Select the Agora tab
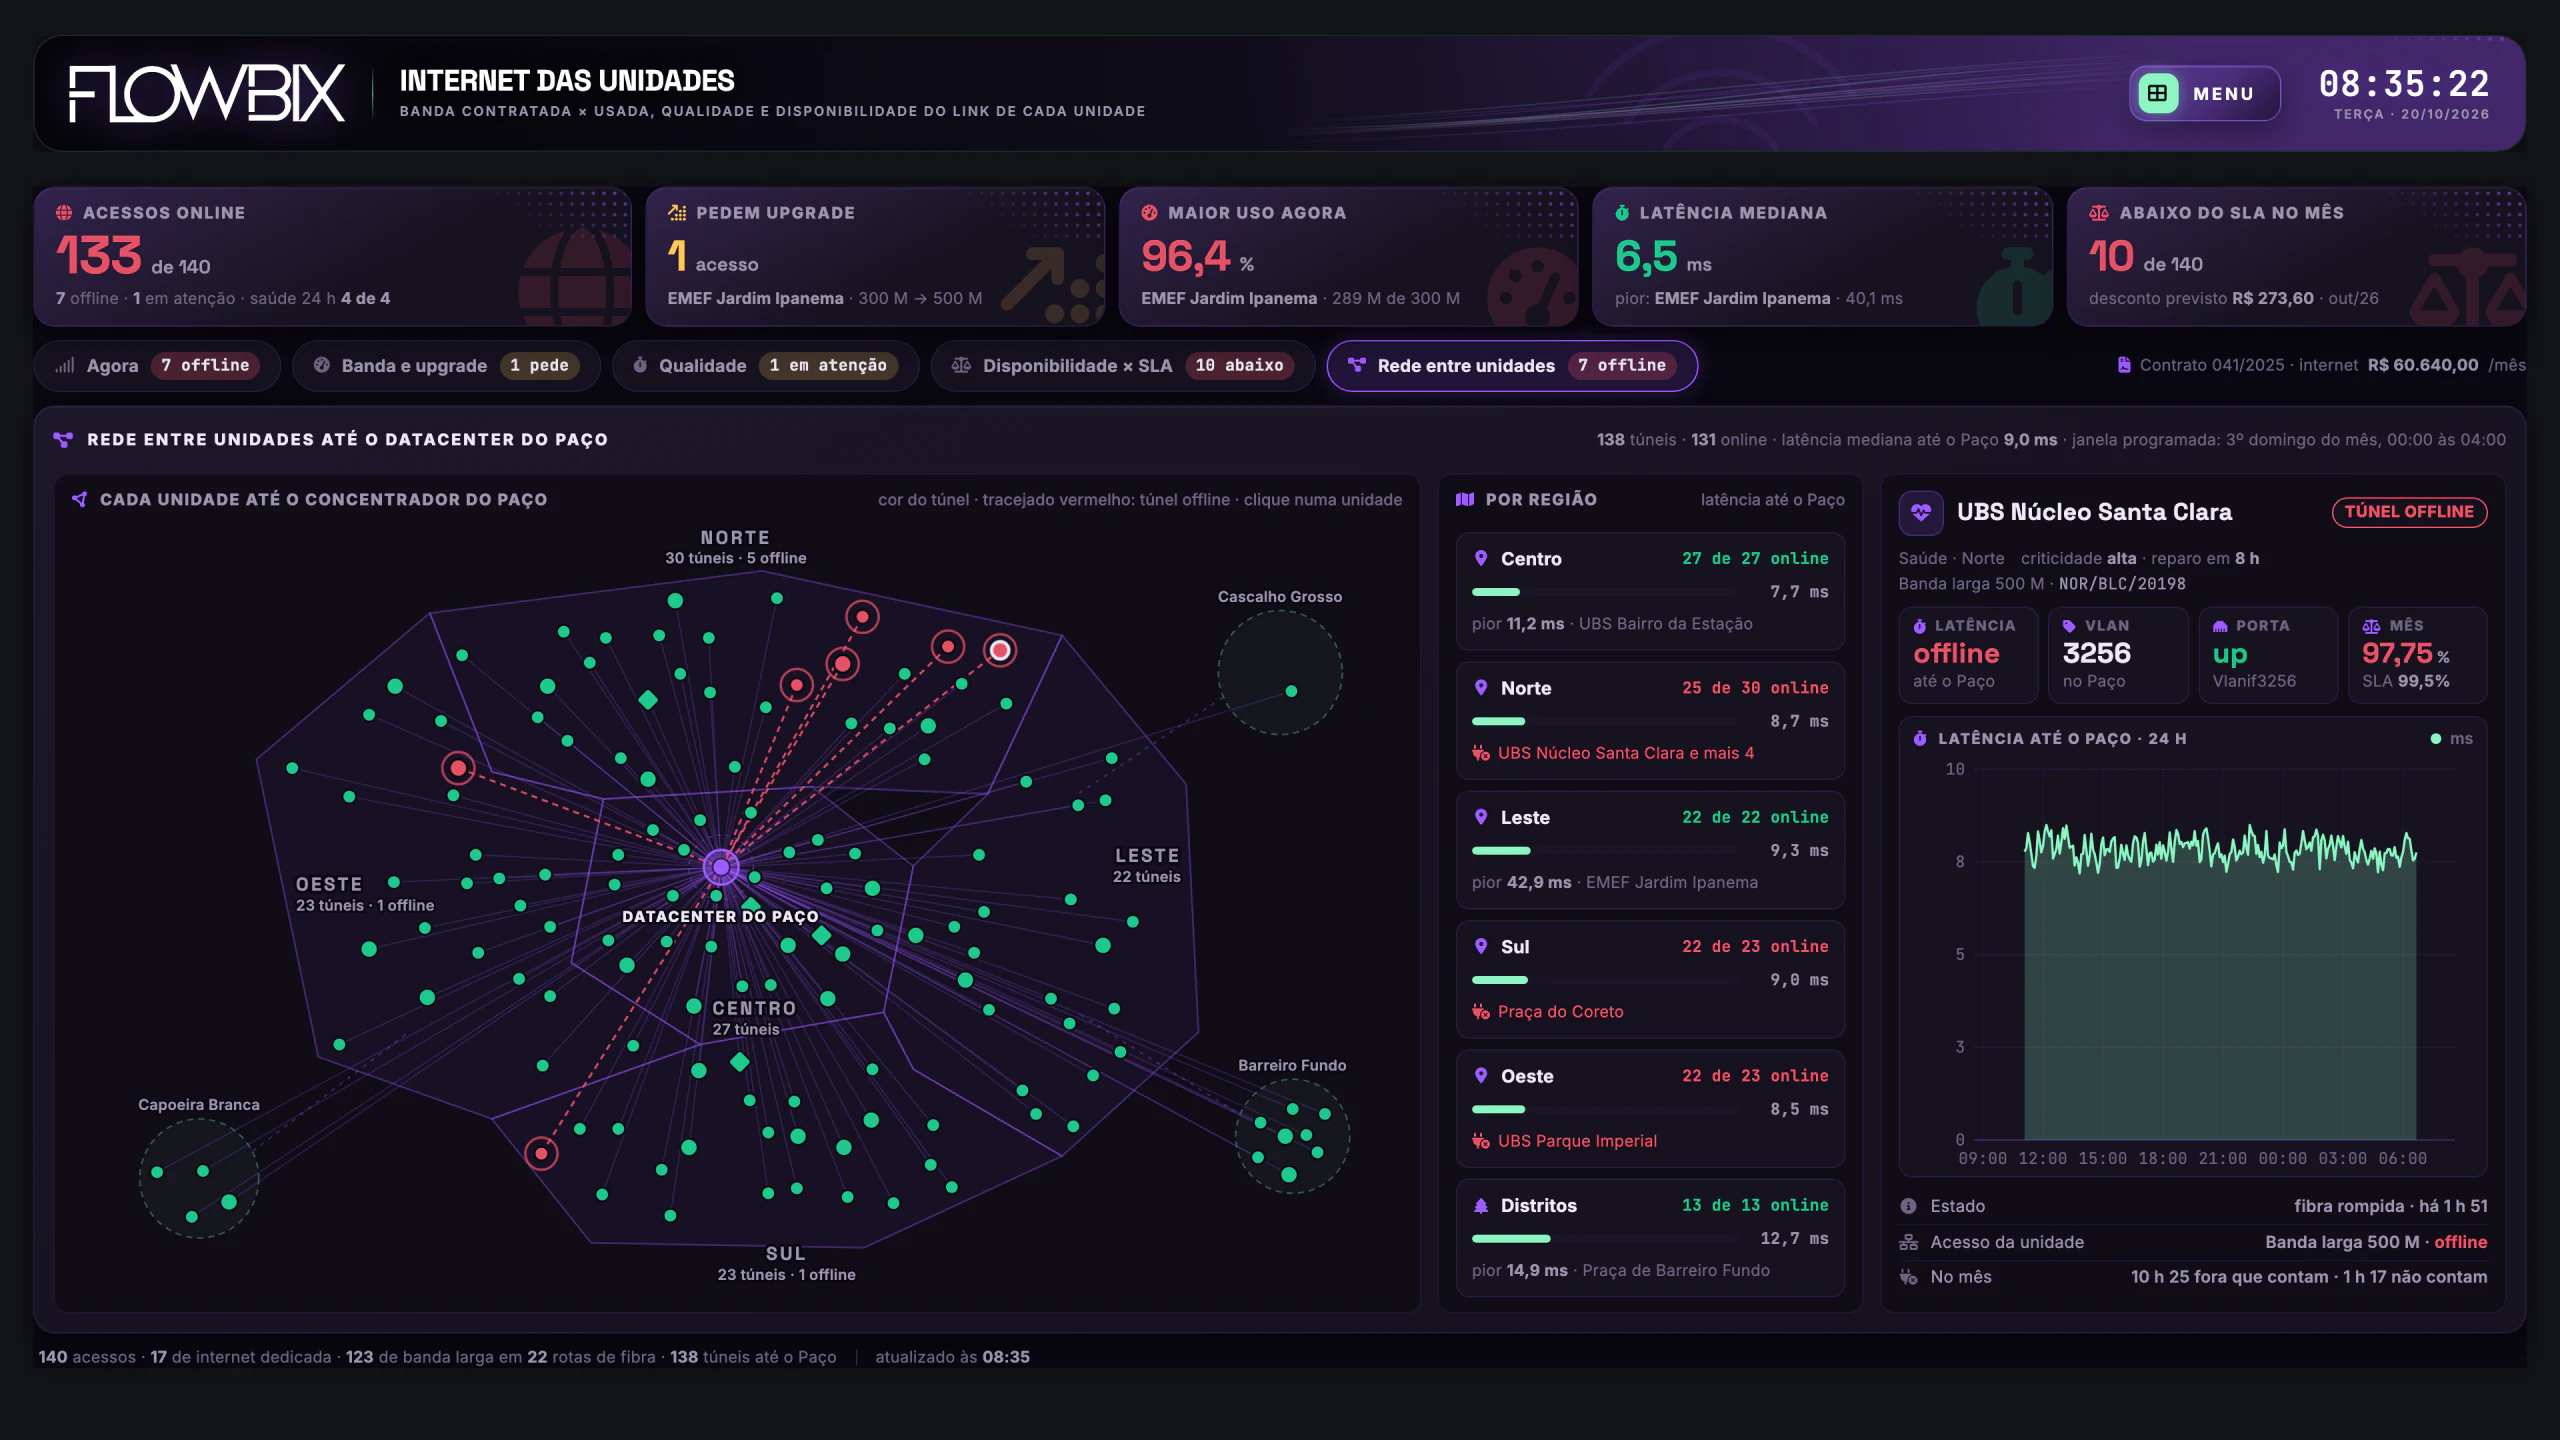The image size is (2560, 1440). pos(157,366)
